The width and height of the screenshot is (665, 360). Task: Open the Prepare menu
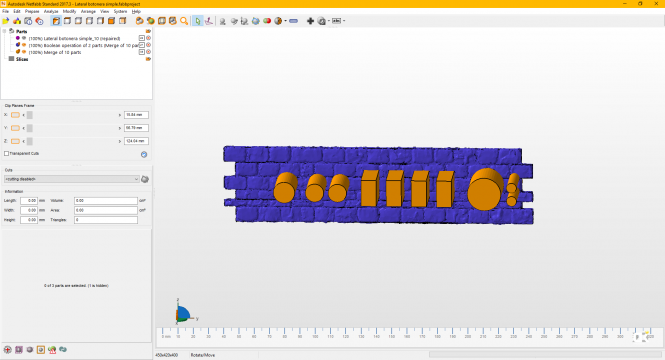click(x=32, y=11)
